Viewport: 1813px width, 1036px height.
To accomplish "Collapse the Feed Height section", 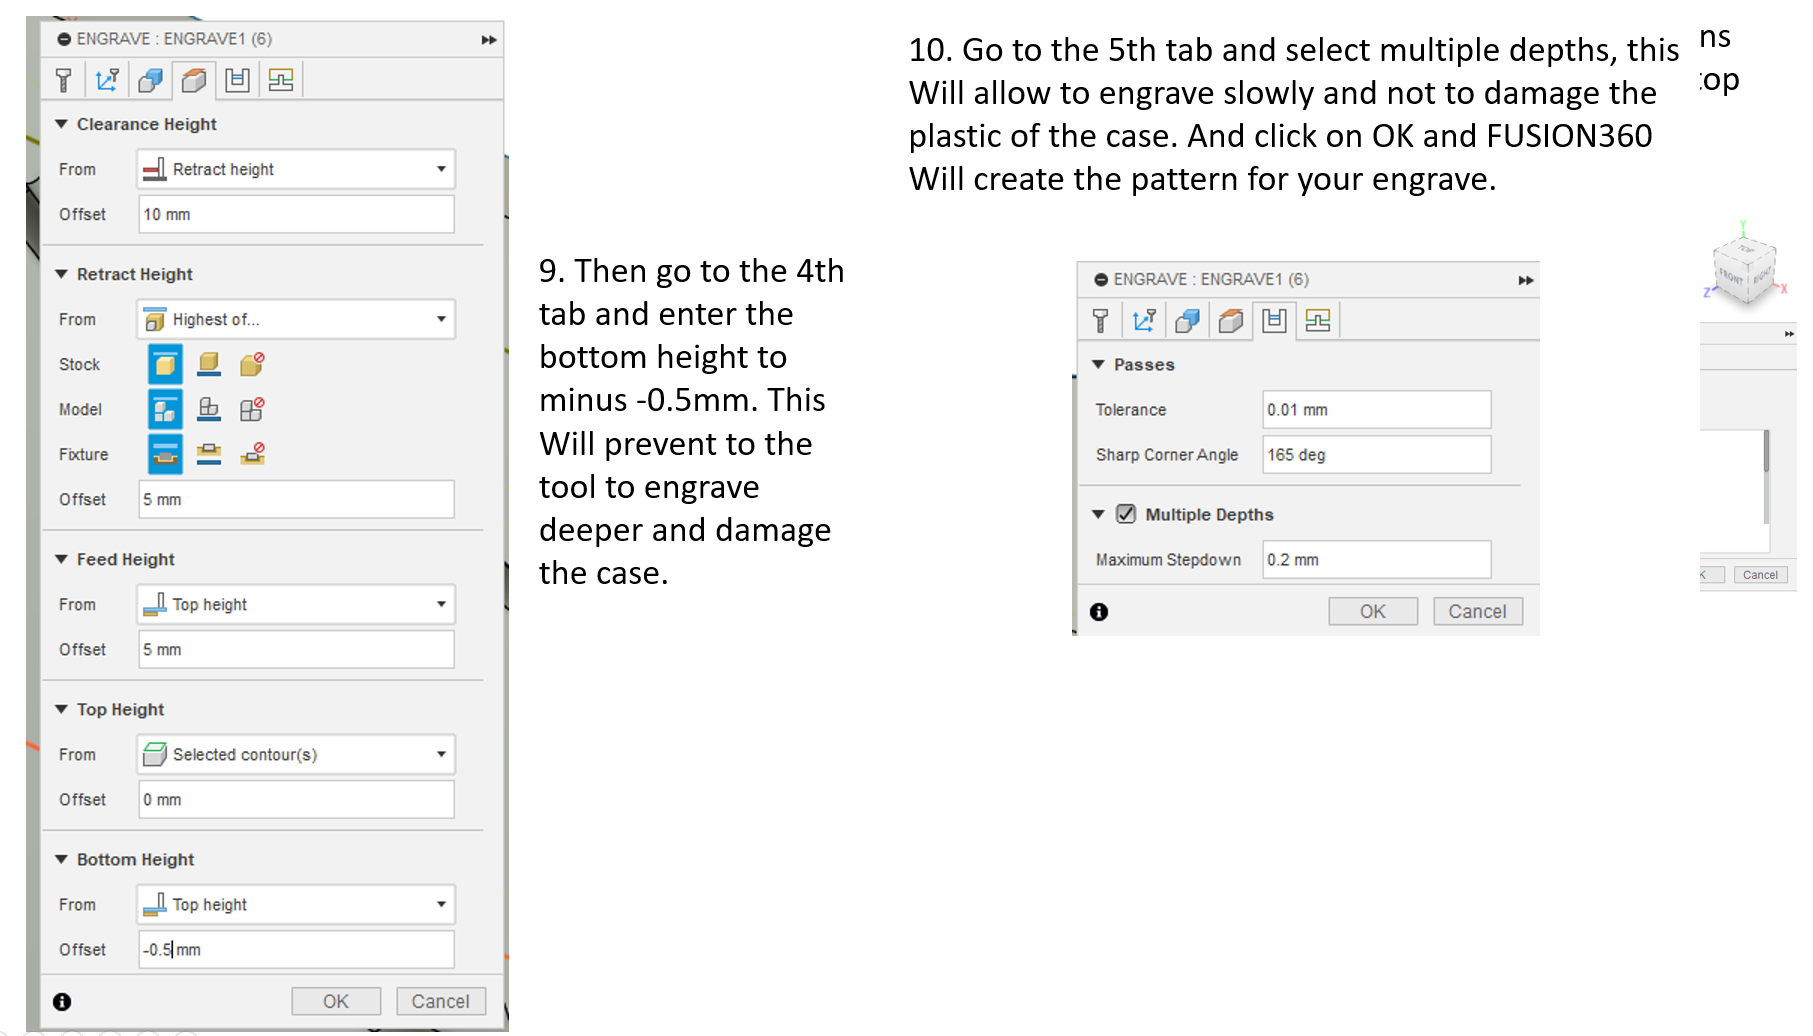I will [x=62, y=559].
